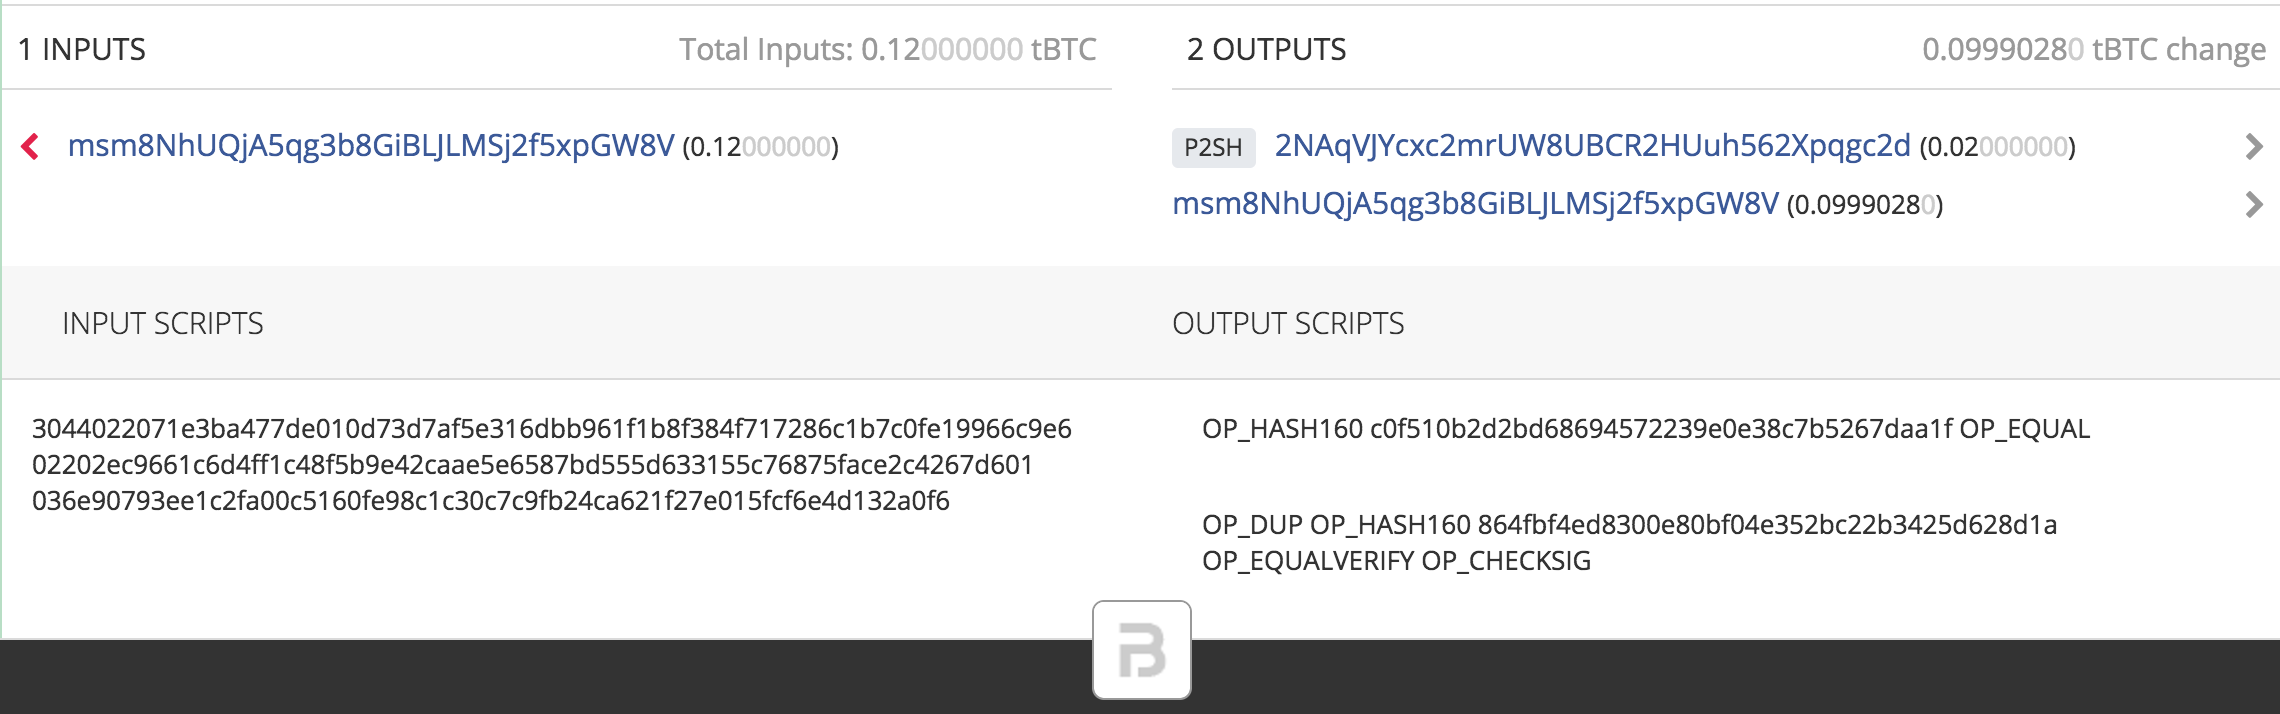Click the P2SH output amount (0.02000000)
2280x714 pixels.
pos(1997,148)
